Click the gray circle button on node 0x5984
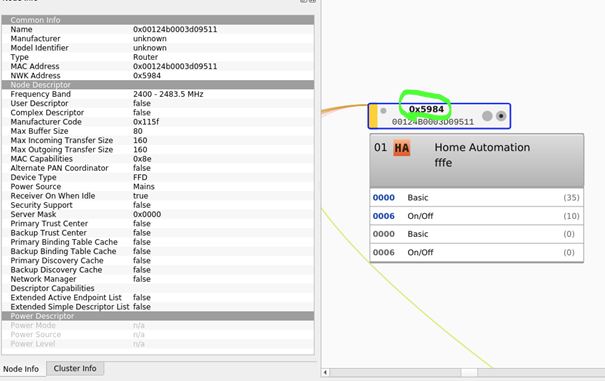Screen dimensions: 605x381 [x=487, y=116]
